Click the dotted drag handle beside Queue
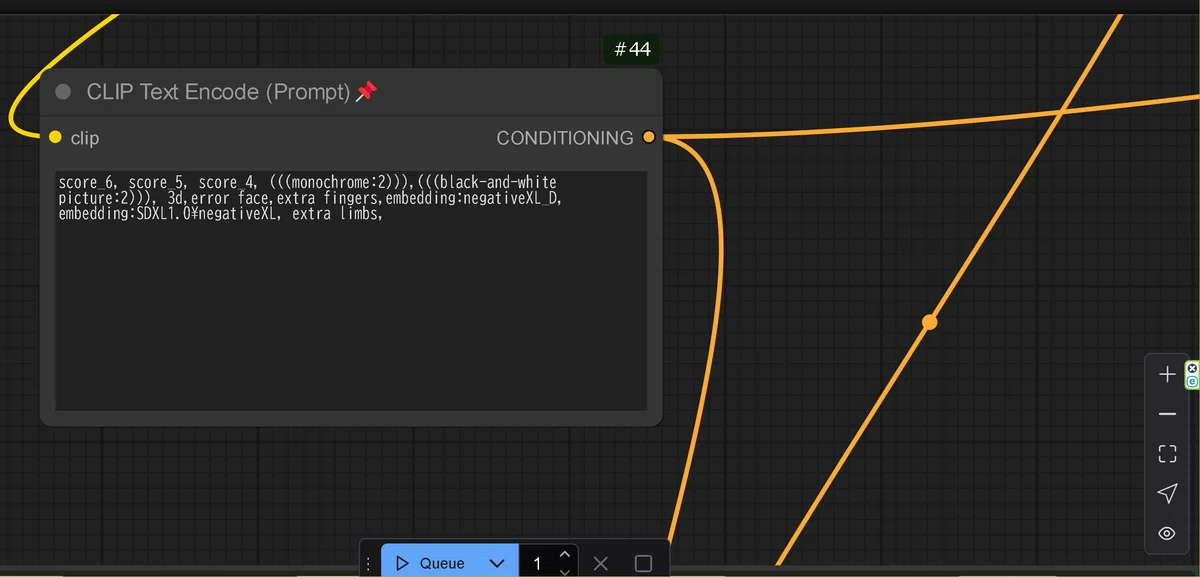 [x=368, y=564]
